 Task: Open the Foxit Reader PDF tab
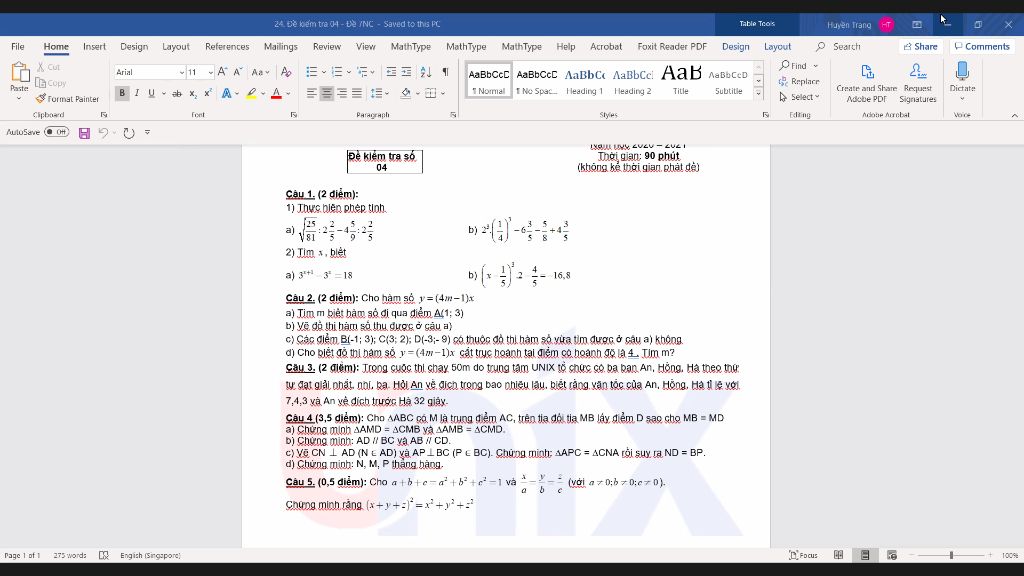click(672, 46)
